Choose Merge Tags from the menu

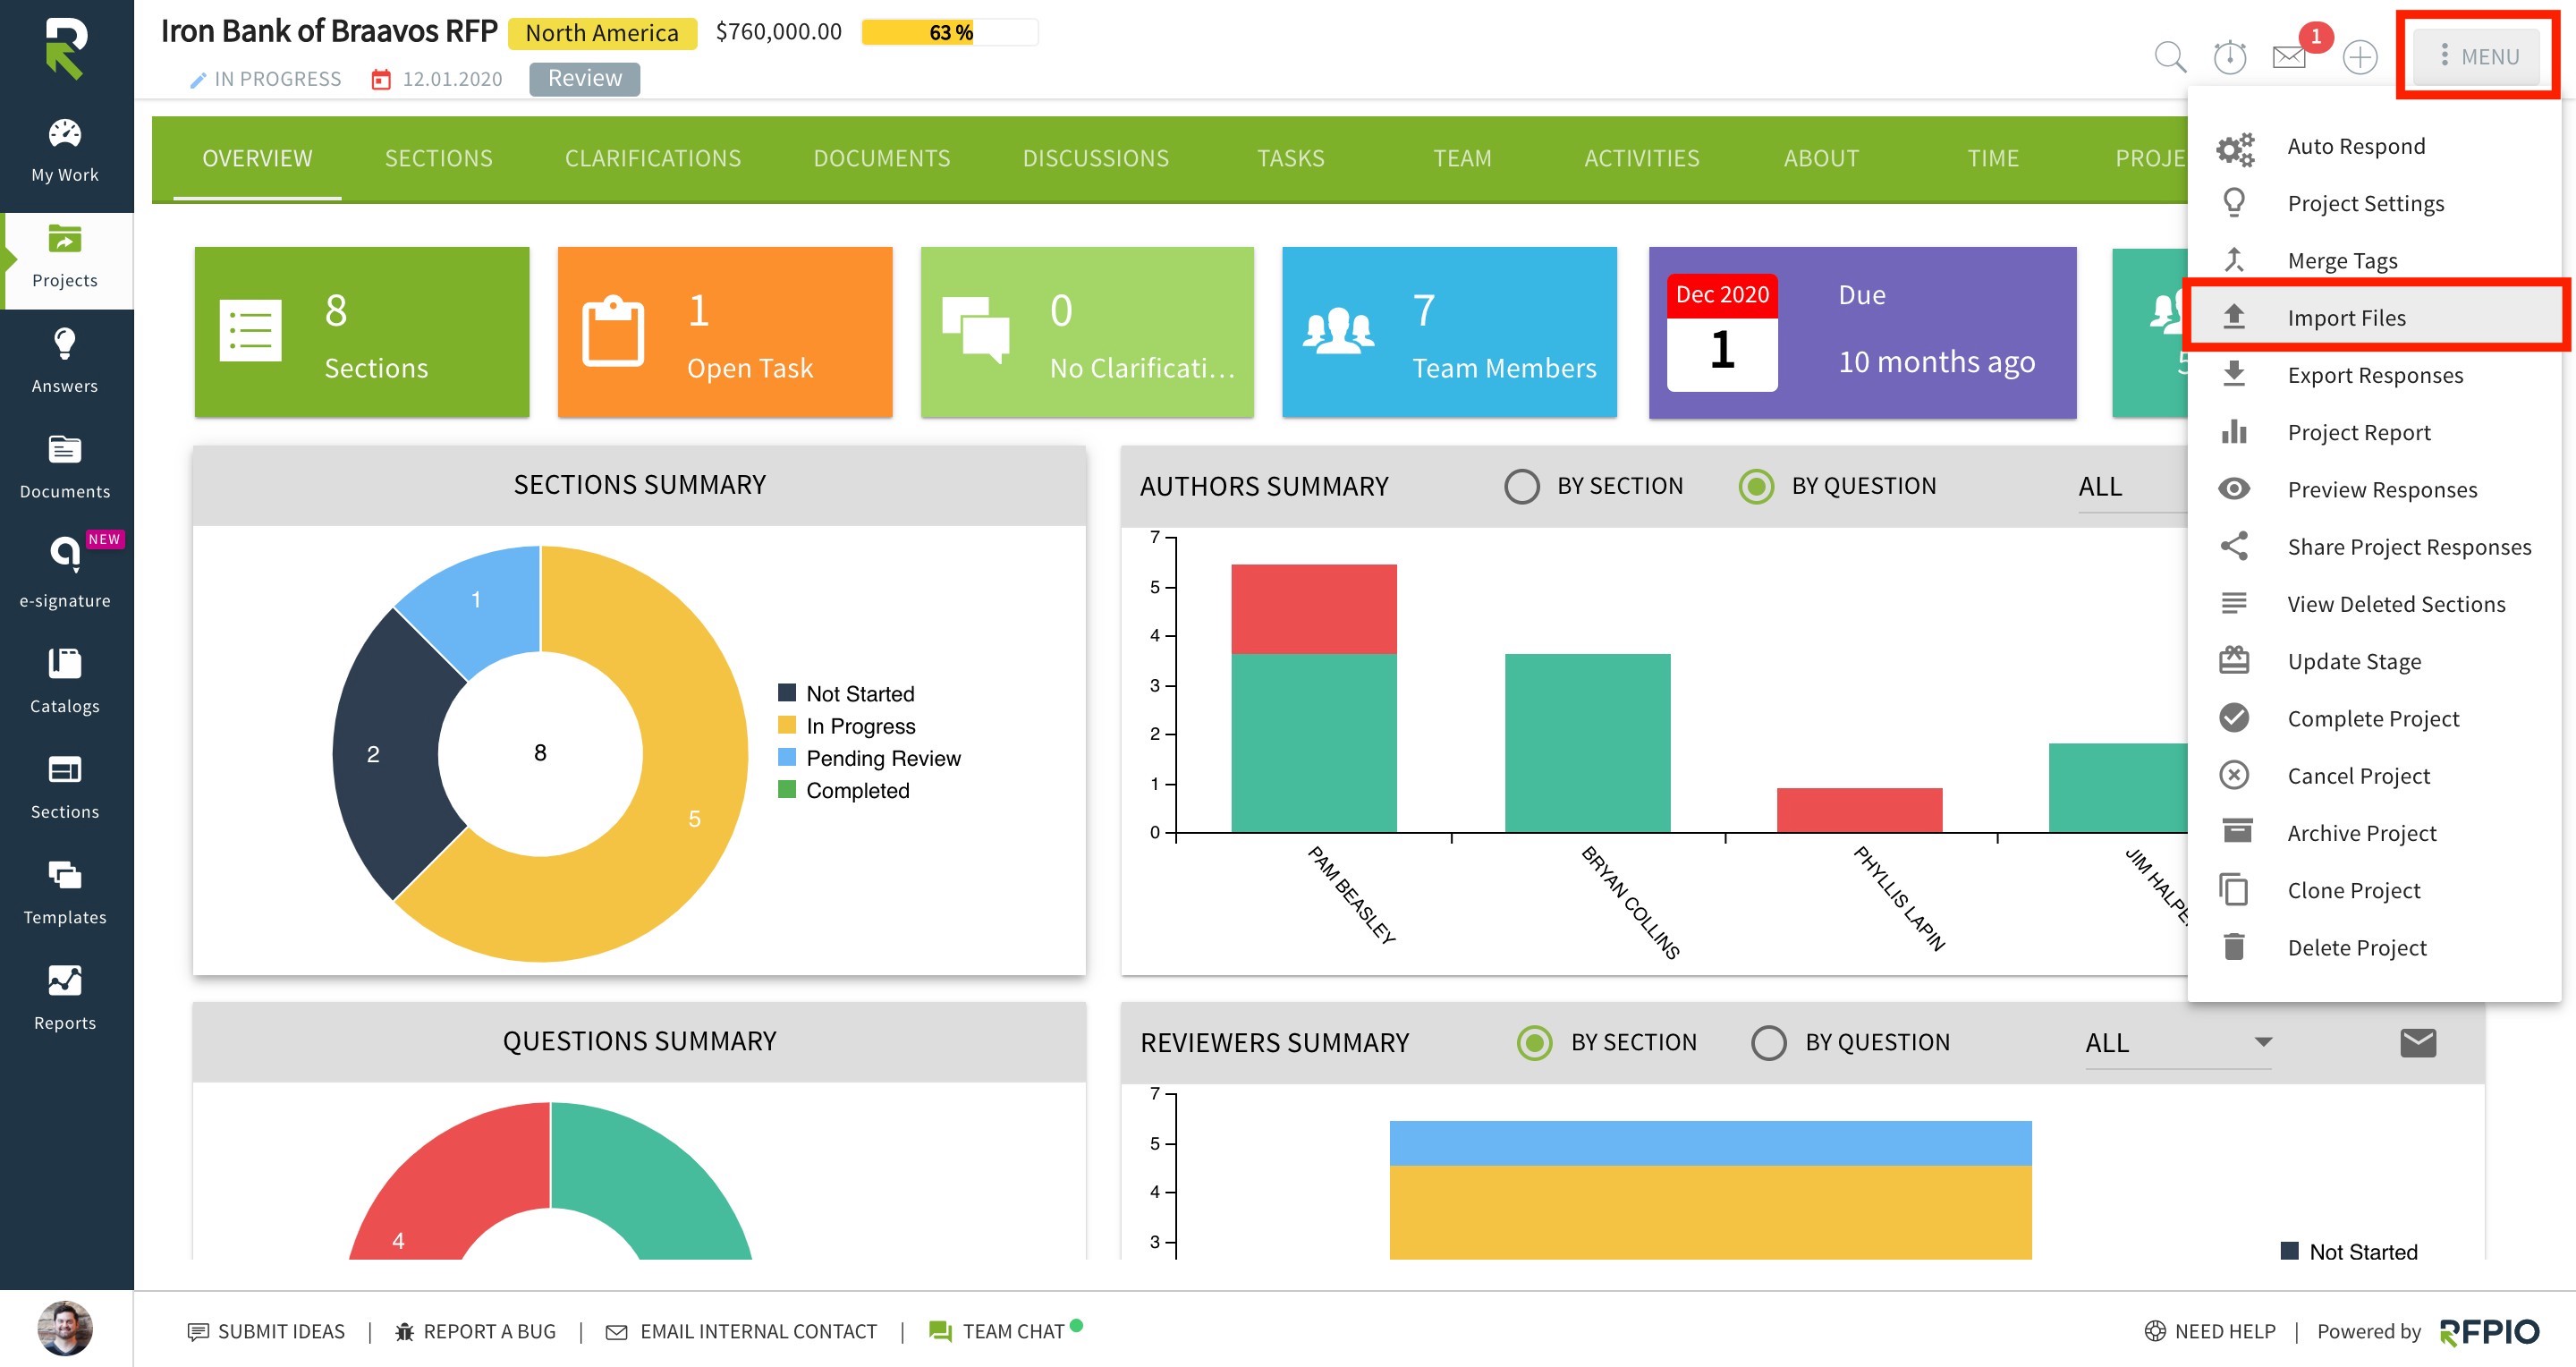[2373, 261]
